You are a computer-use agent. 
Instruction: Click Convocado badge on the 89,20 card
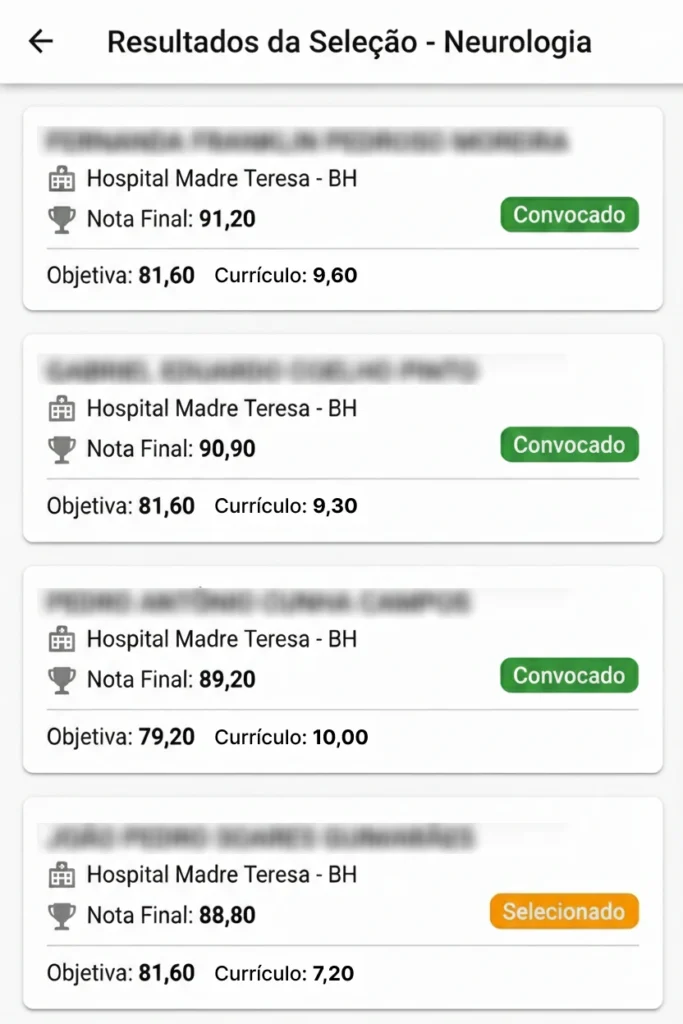[x=569, y=676]
